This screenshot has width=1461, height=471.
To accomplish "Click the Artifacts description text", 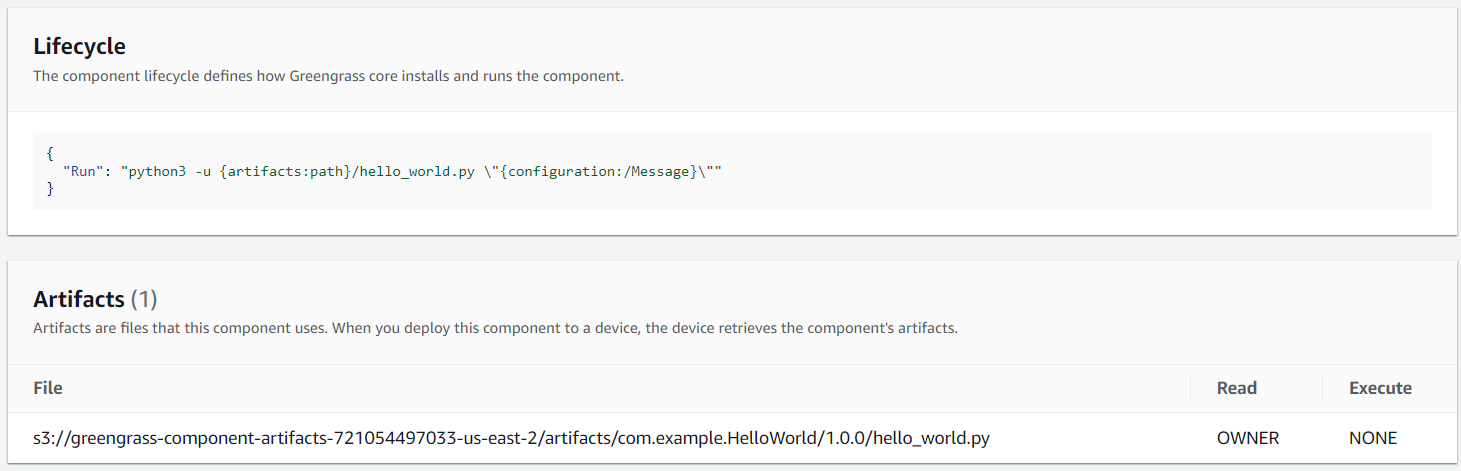I will click(495, 328).
